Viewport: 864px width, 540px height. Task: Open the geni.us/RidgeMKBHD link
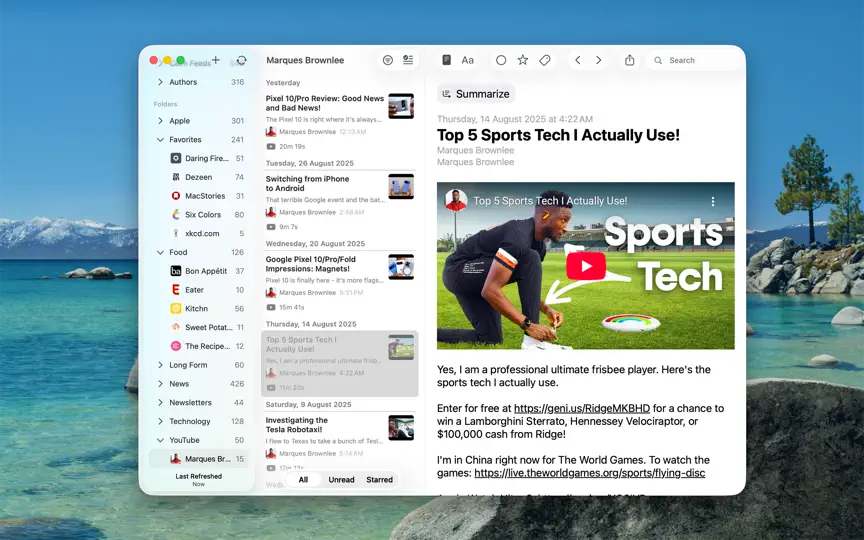(582, 408)
